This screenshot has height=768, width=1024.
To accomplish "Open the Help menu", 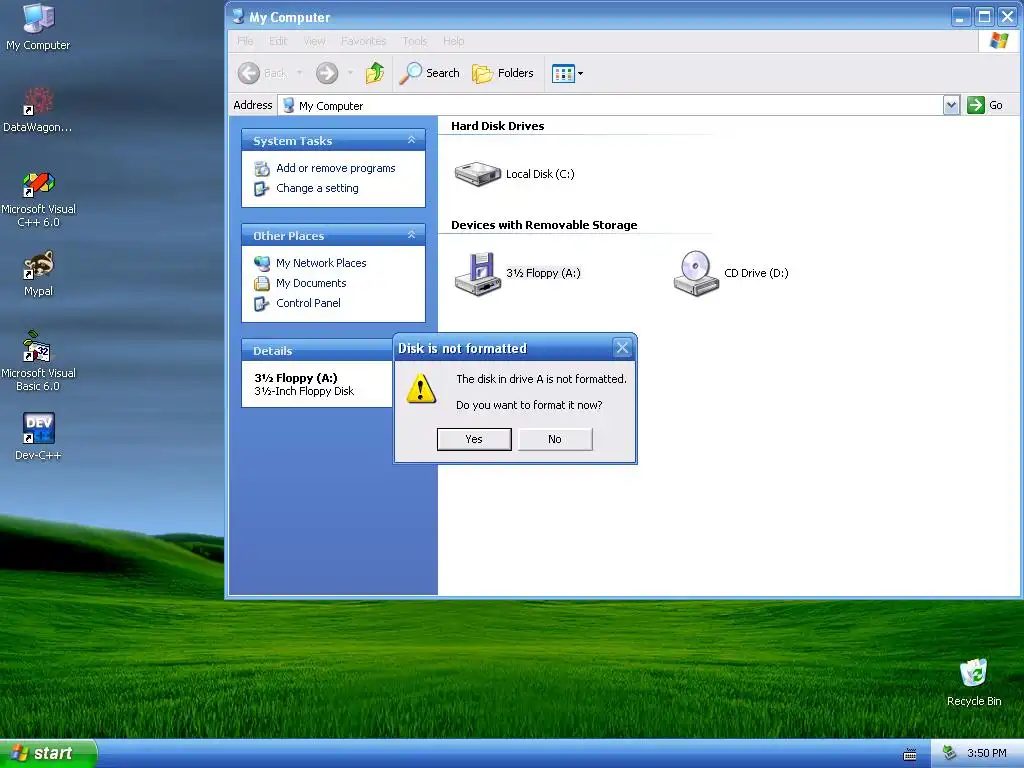I will (453, 41).
